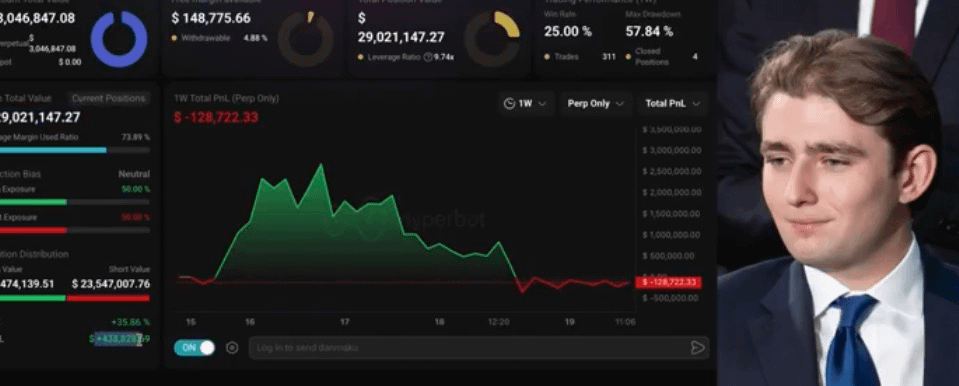Click the $ 29,021,147.27 Total Position Value
Viewport: 959px width, 386px height.
[x=401, y=28]
